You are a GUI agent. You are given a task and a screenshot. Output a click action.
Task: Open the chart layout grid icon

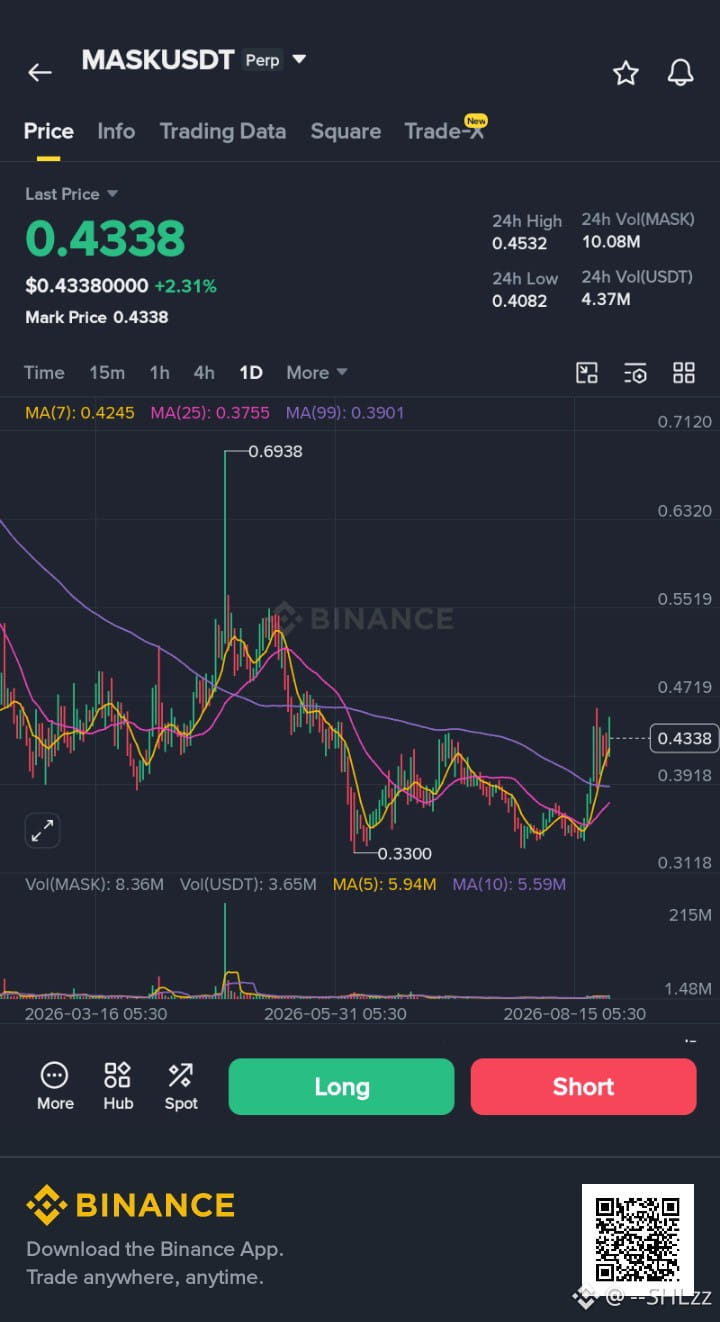point(684,373)
